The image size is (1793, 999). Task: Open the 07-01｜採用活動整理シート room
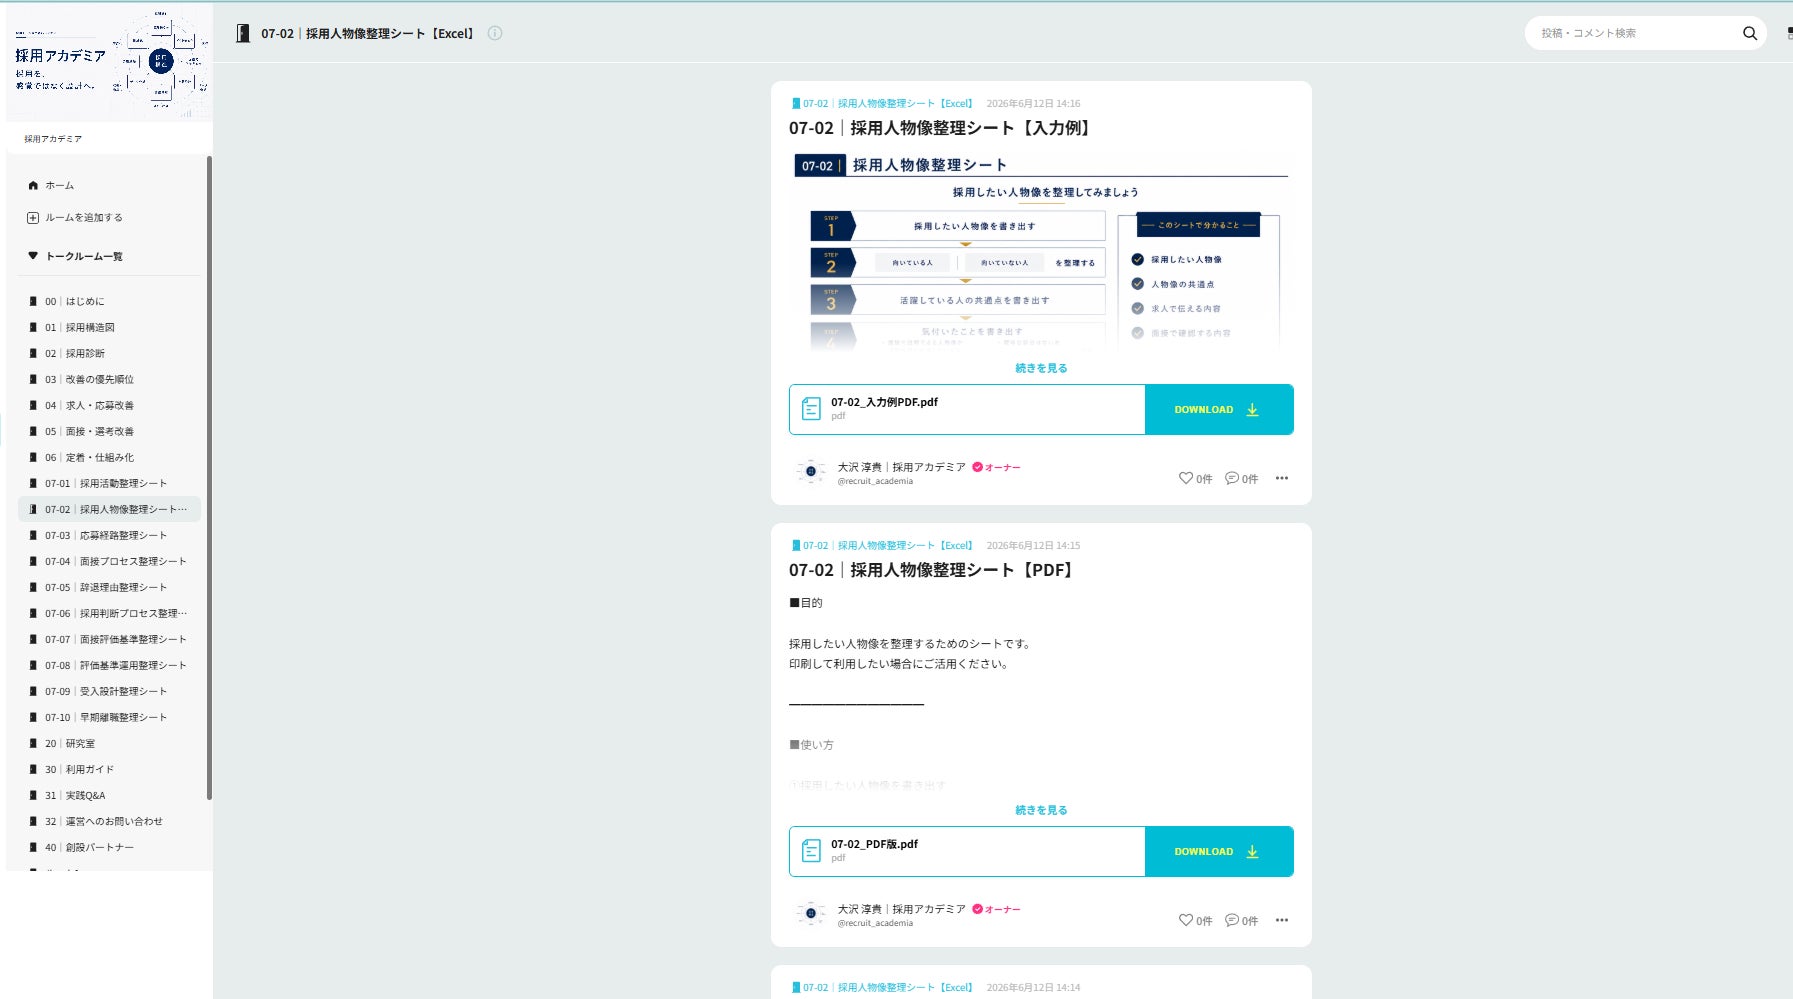[x=109, y=483]
